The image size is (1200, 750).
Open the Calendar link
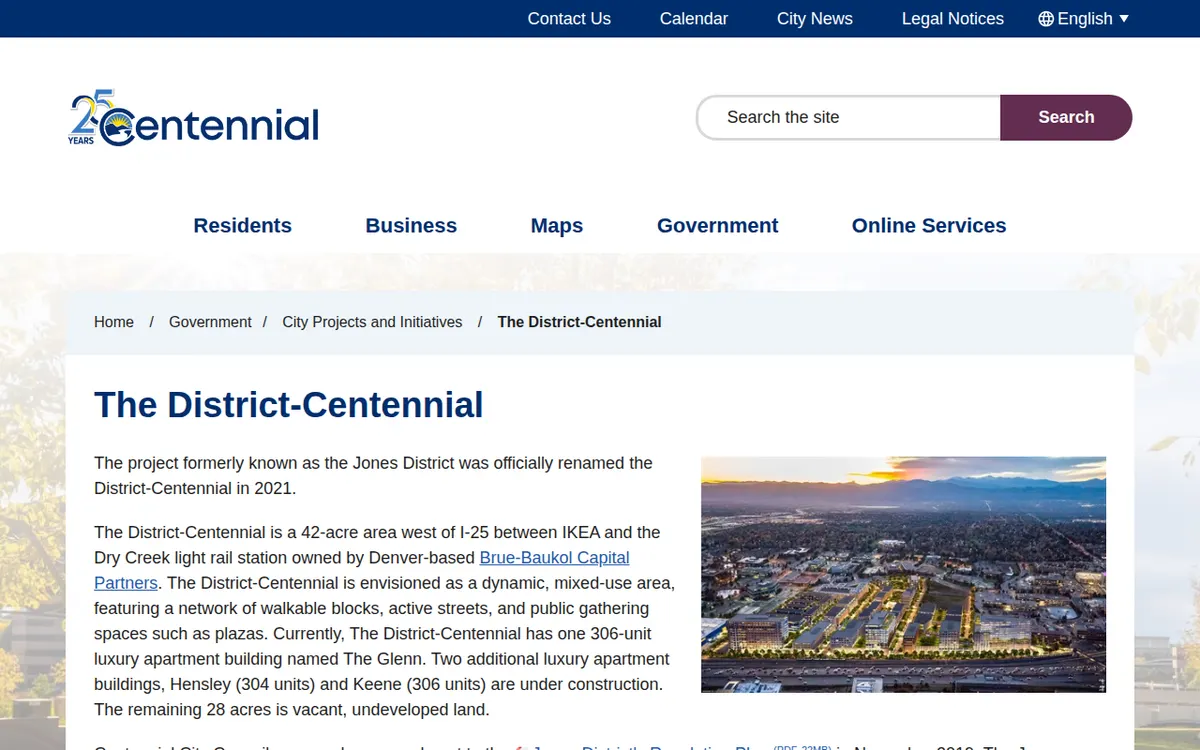694,19
